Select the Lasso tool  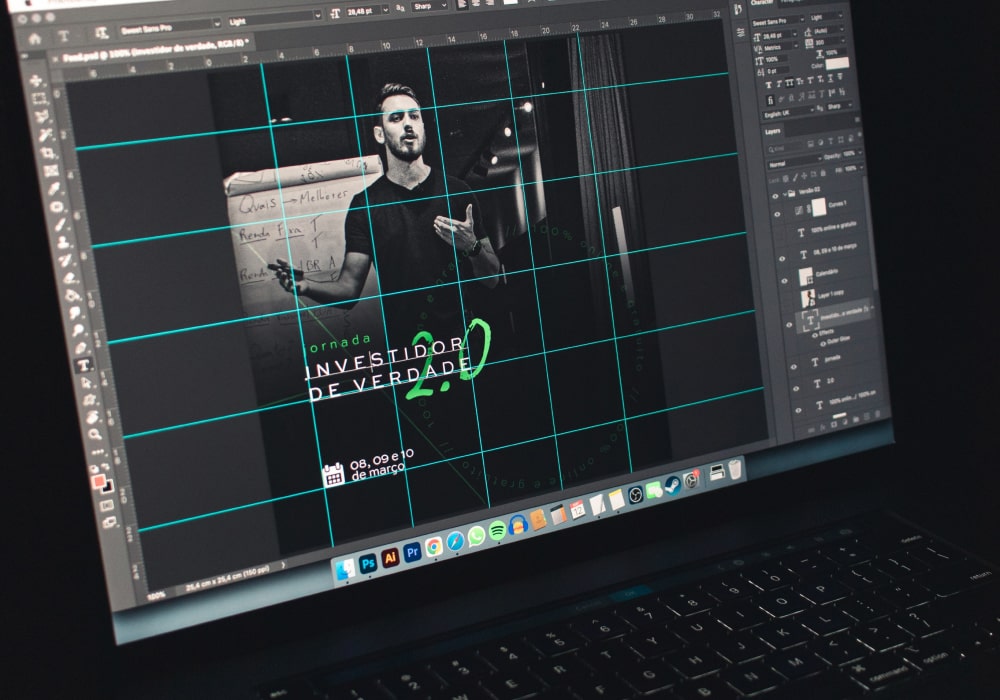click(43, 117)
